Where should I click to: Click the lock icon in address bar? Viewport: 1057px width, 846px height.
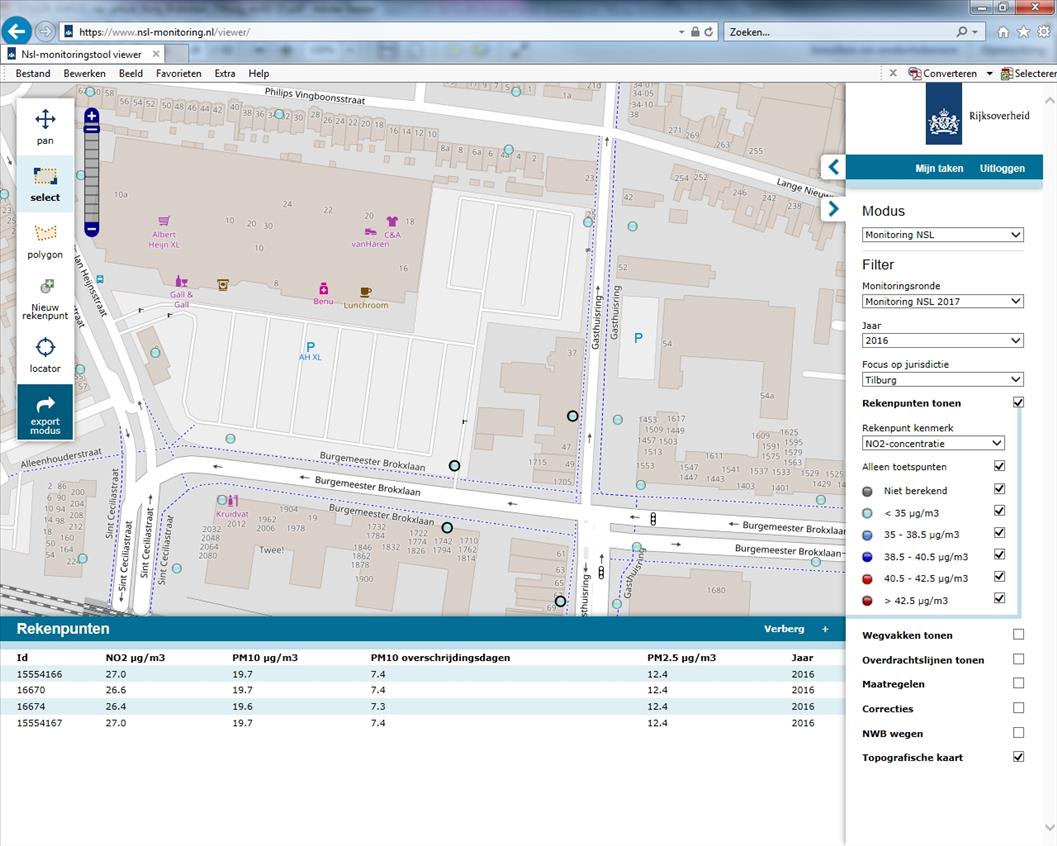coord(694,32)
